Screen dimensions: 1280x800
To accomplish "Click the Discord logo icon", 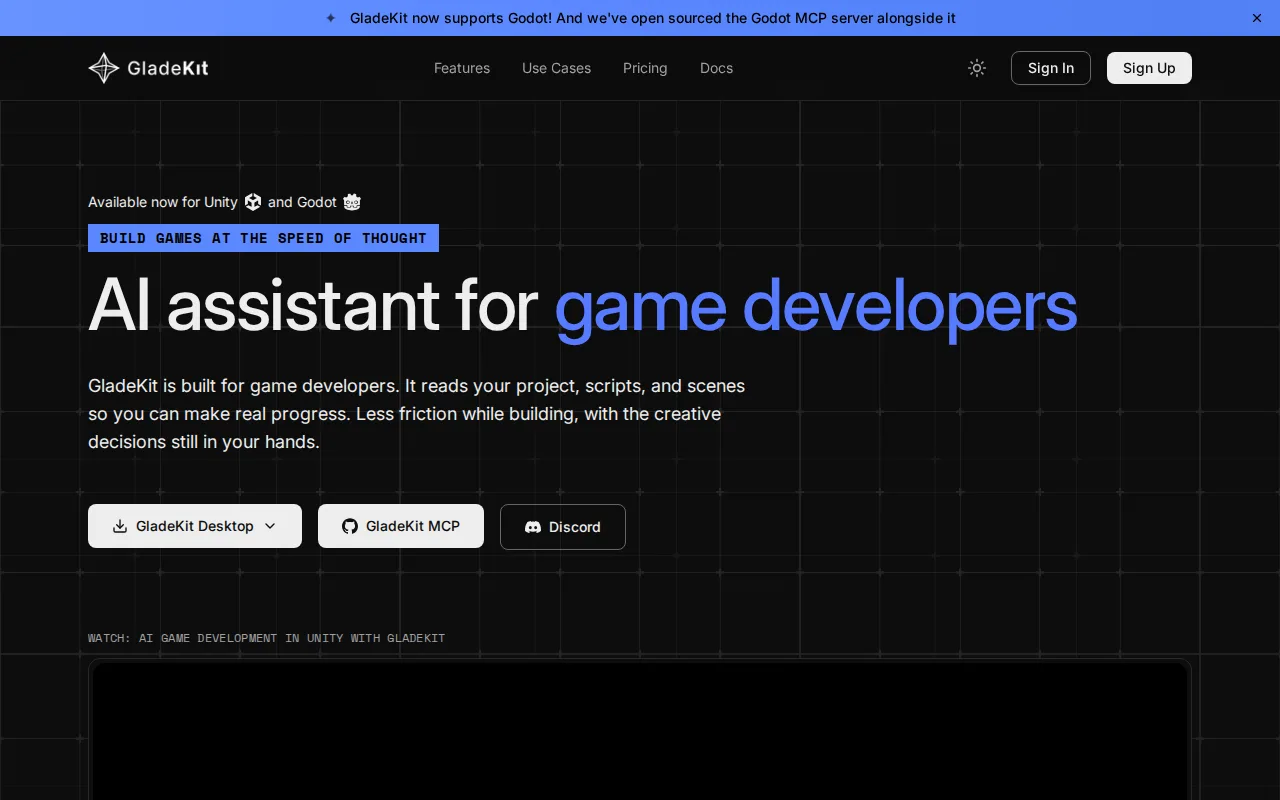I will pyautogui.click(x=533, y=527).
